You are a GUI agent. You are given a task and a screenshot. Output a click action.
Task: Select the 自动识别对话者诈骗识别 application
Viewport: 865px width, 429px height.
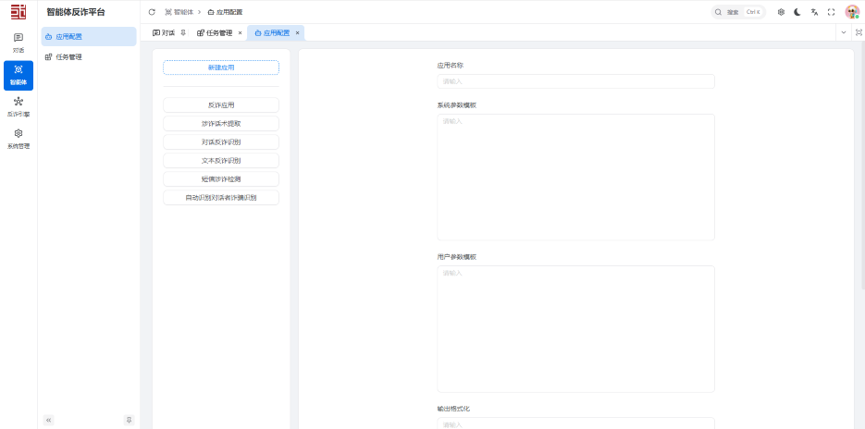[x=221, y=197]
